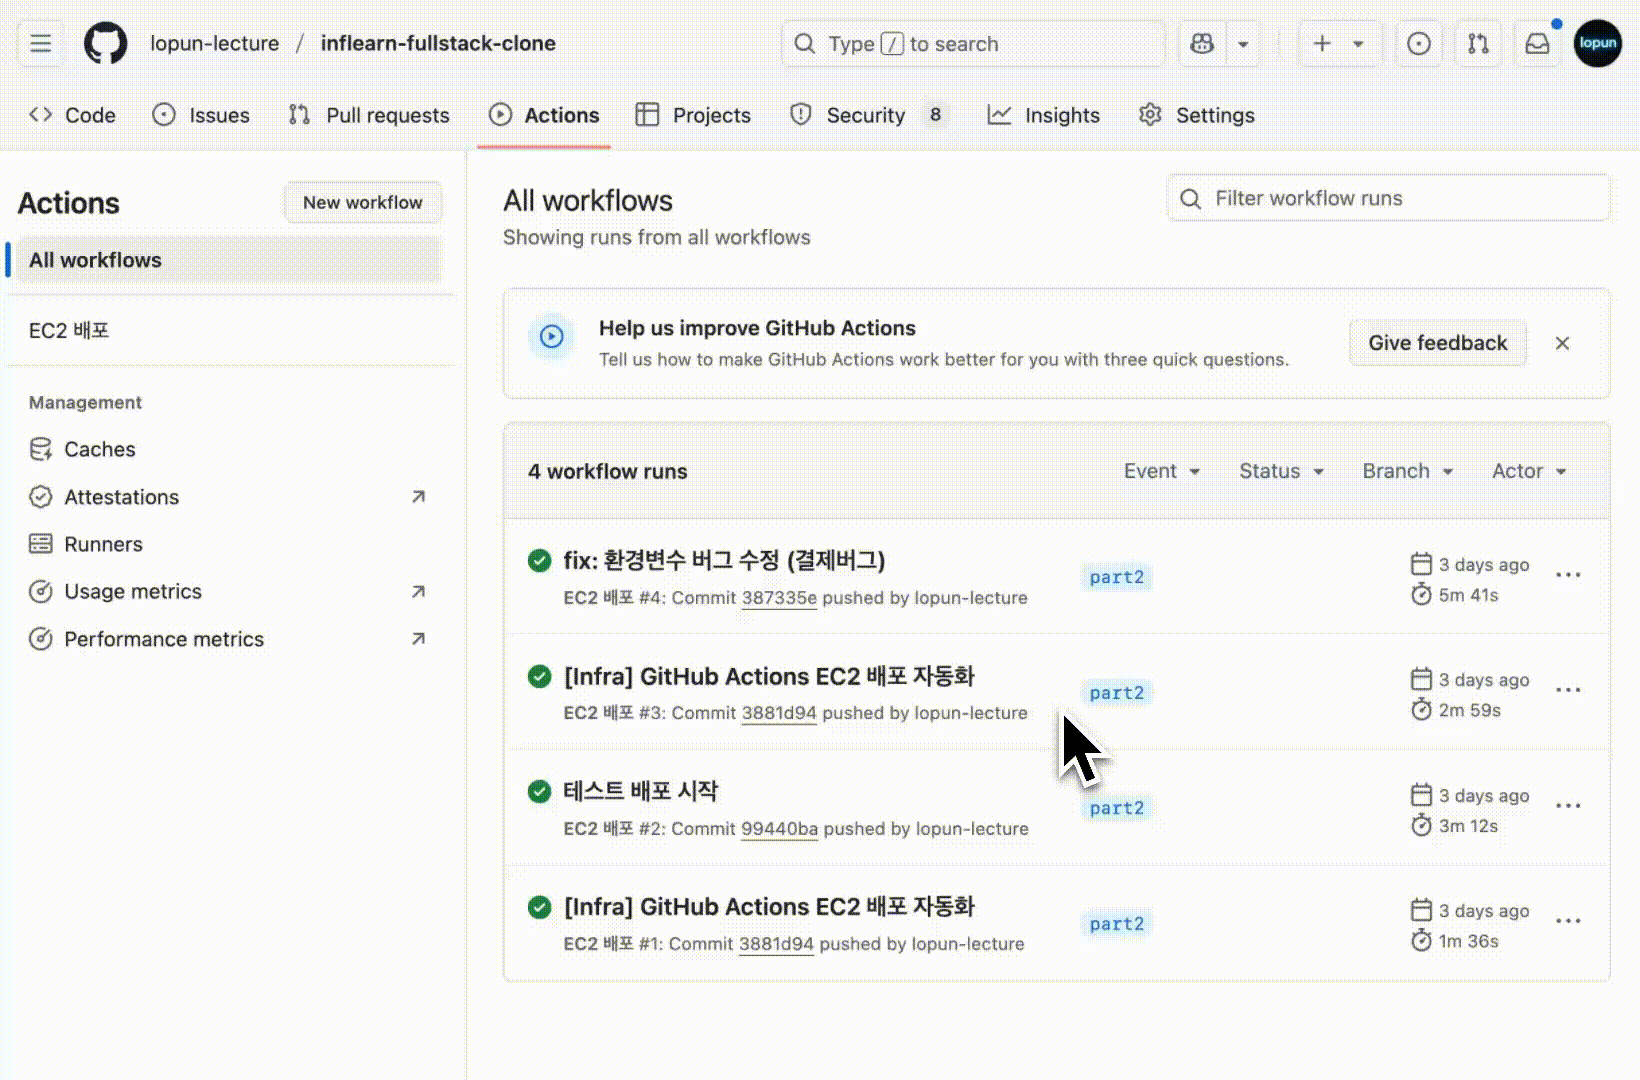Open the '테스트 배포 시작' run
The image size is (1640, 1080).
[x=641, y=792]
